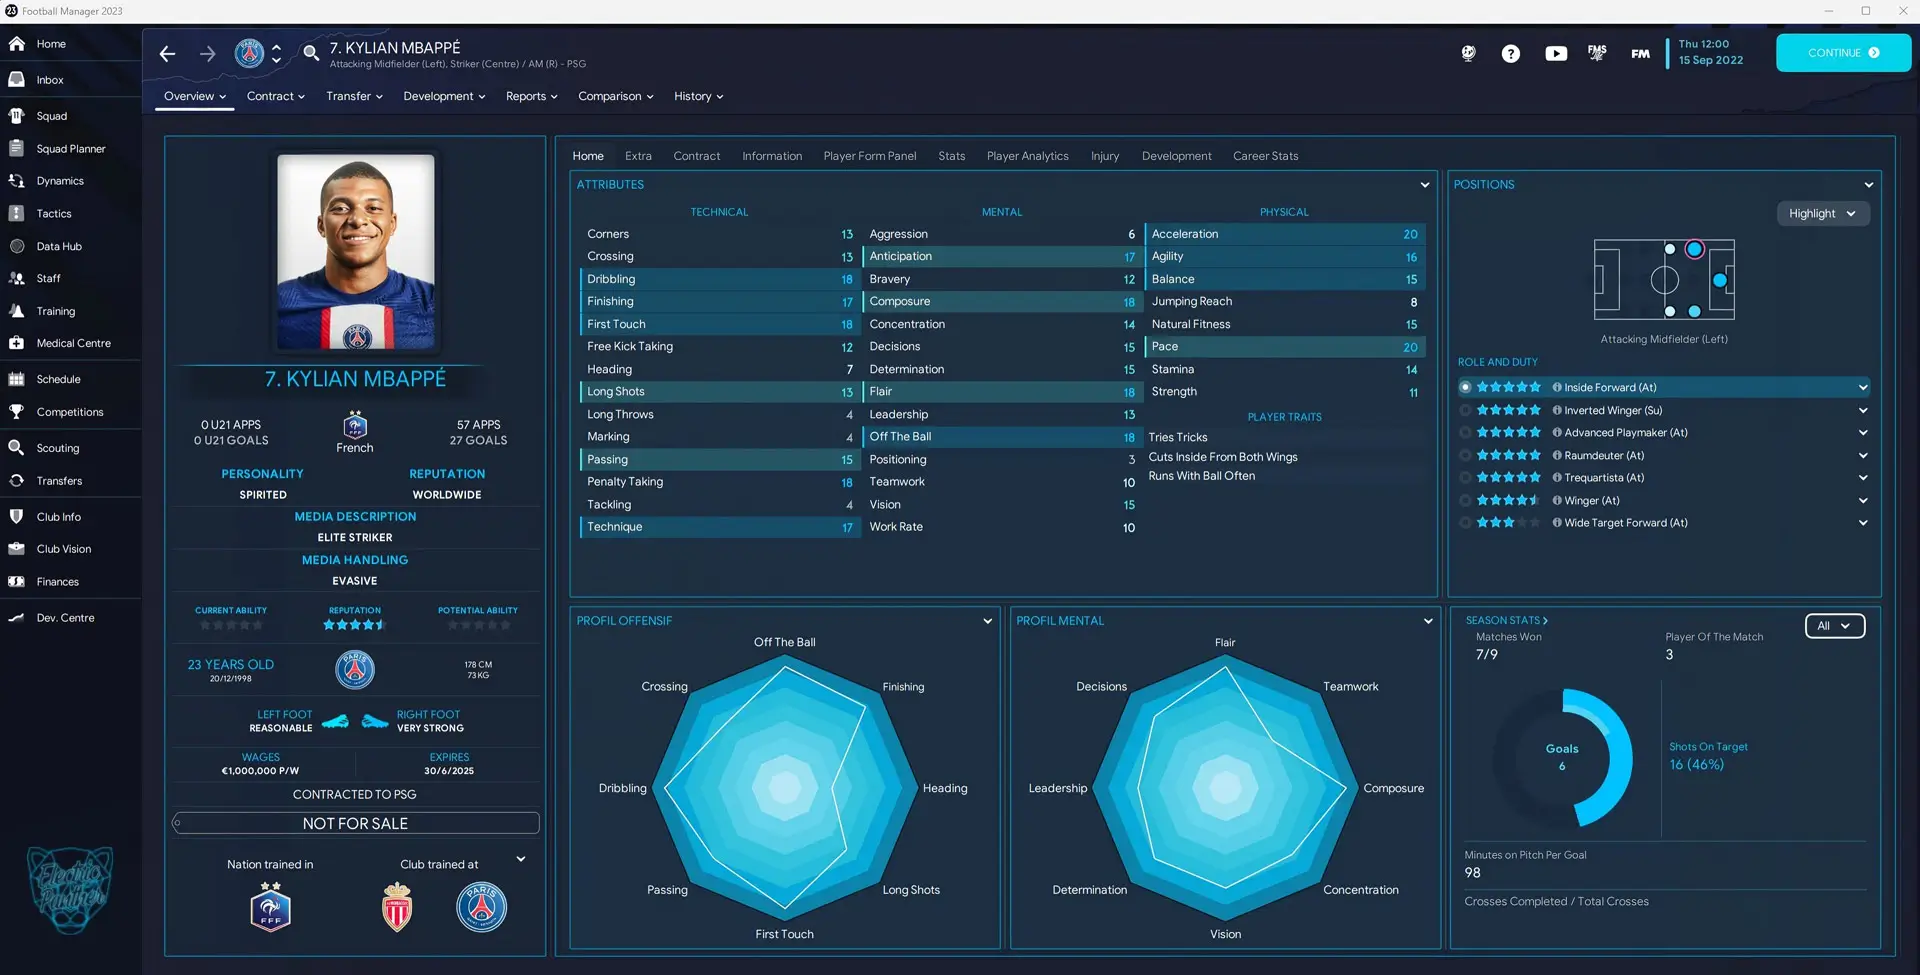Open Dev. Centre sidebar icon
1920x975 pixels.
17,618
